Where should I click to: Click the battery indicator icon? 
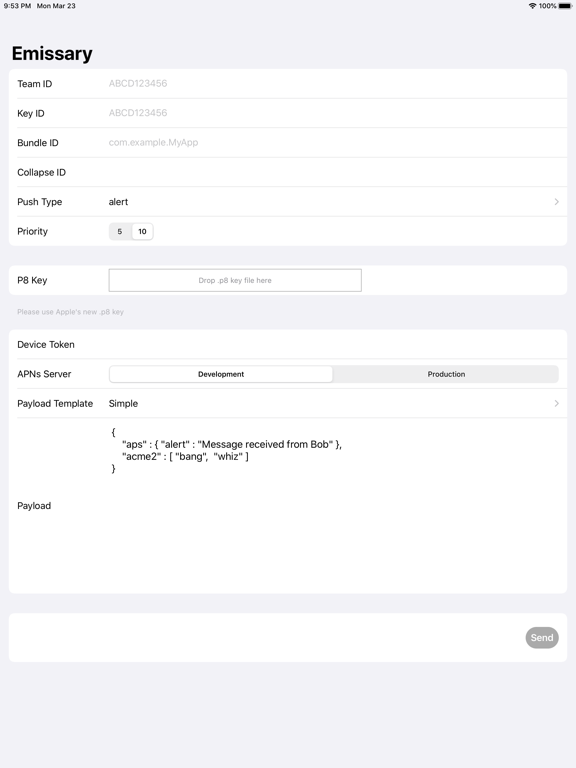(565, 6)
